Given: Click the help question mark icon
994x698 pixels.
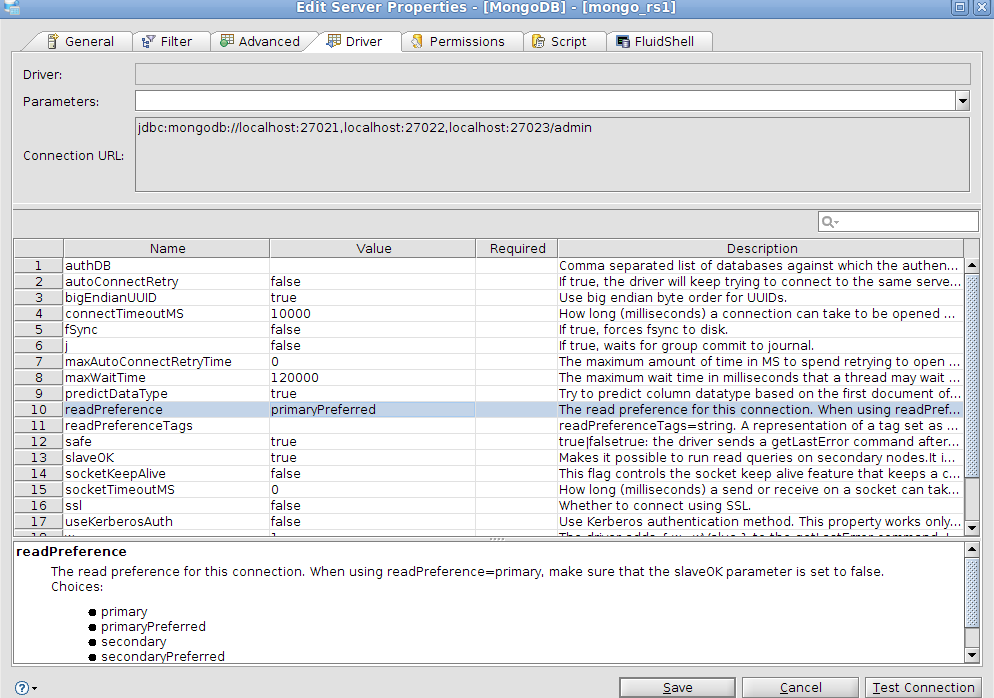Looking at the screenshot, I should pyautogui.click(x=22, y=688).
